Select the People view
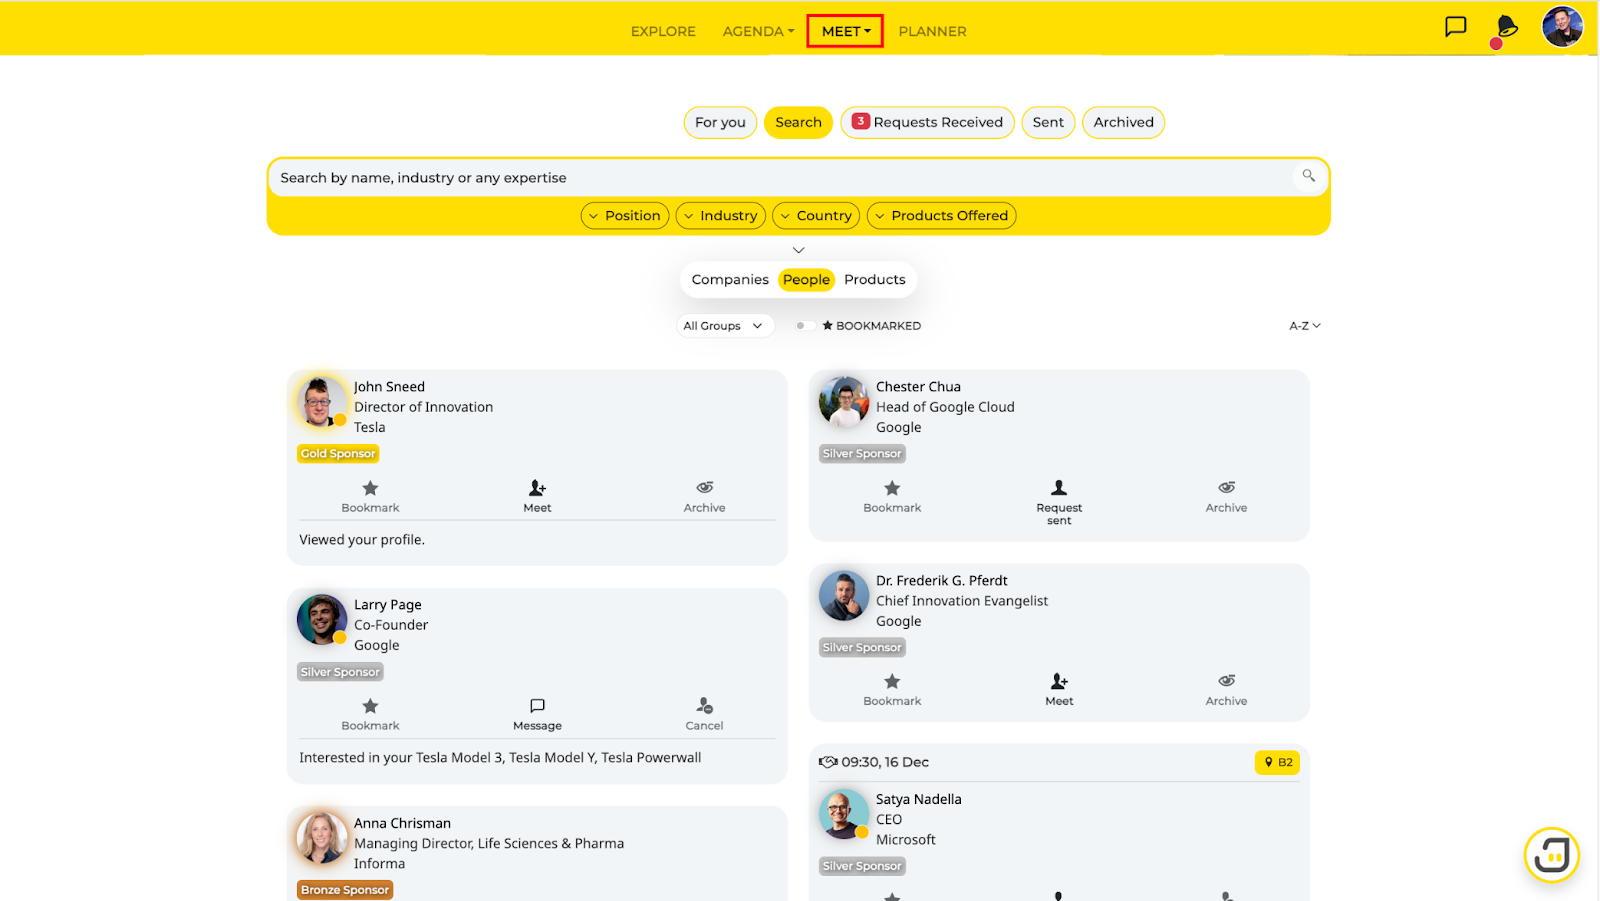1600x901 pixels. (x=806, y=280)
